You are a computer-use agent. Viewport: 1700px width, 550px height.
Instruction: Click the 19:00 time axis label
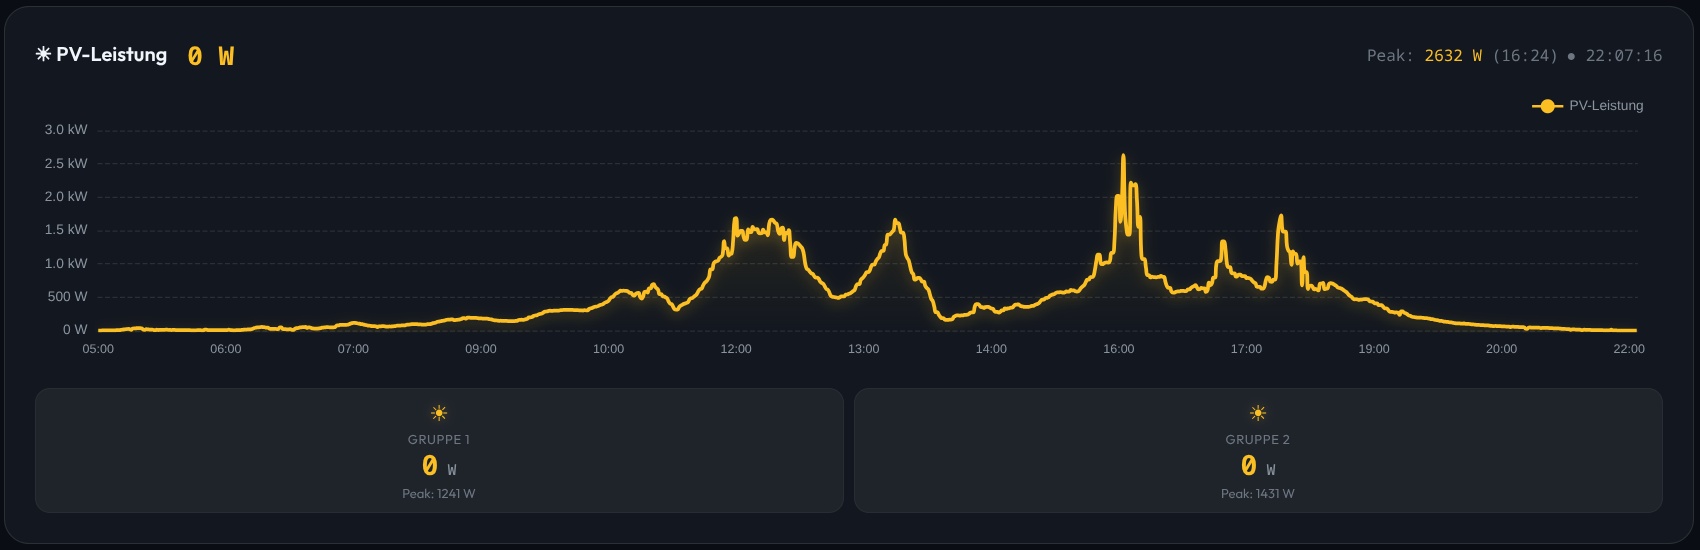(1374, 349)
